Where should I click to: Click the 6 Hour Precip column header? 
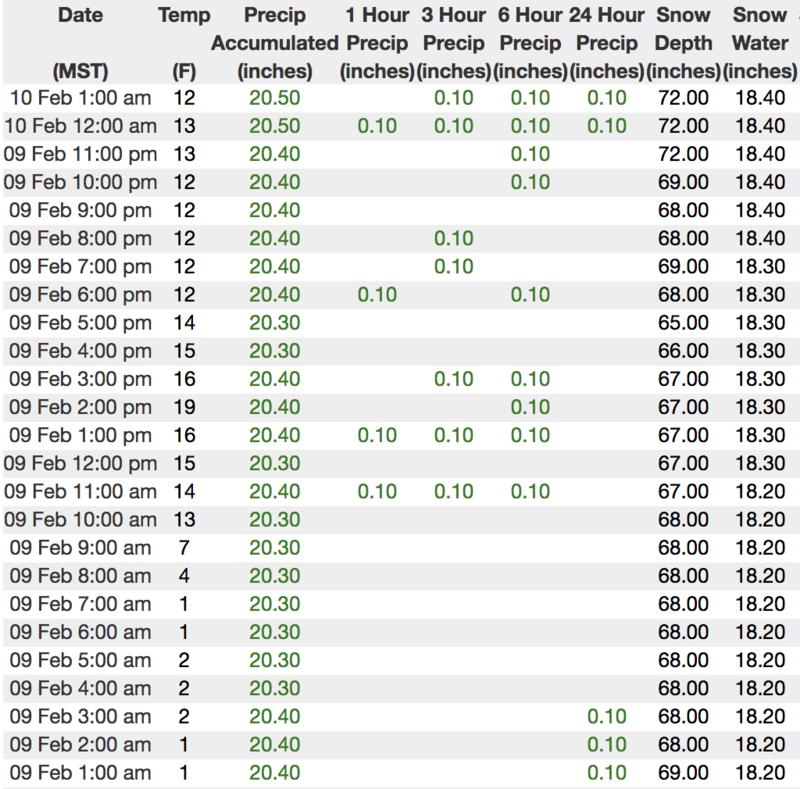[x=530, y=45]
